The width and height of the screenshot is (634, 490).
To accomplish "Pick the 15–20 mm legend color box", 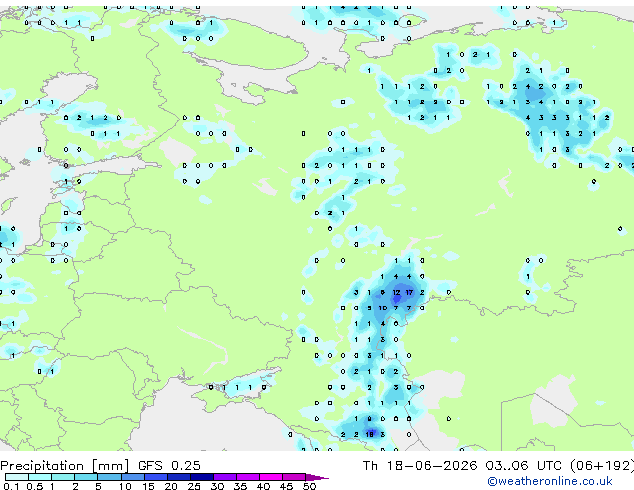I will coord(156,477).
